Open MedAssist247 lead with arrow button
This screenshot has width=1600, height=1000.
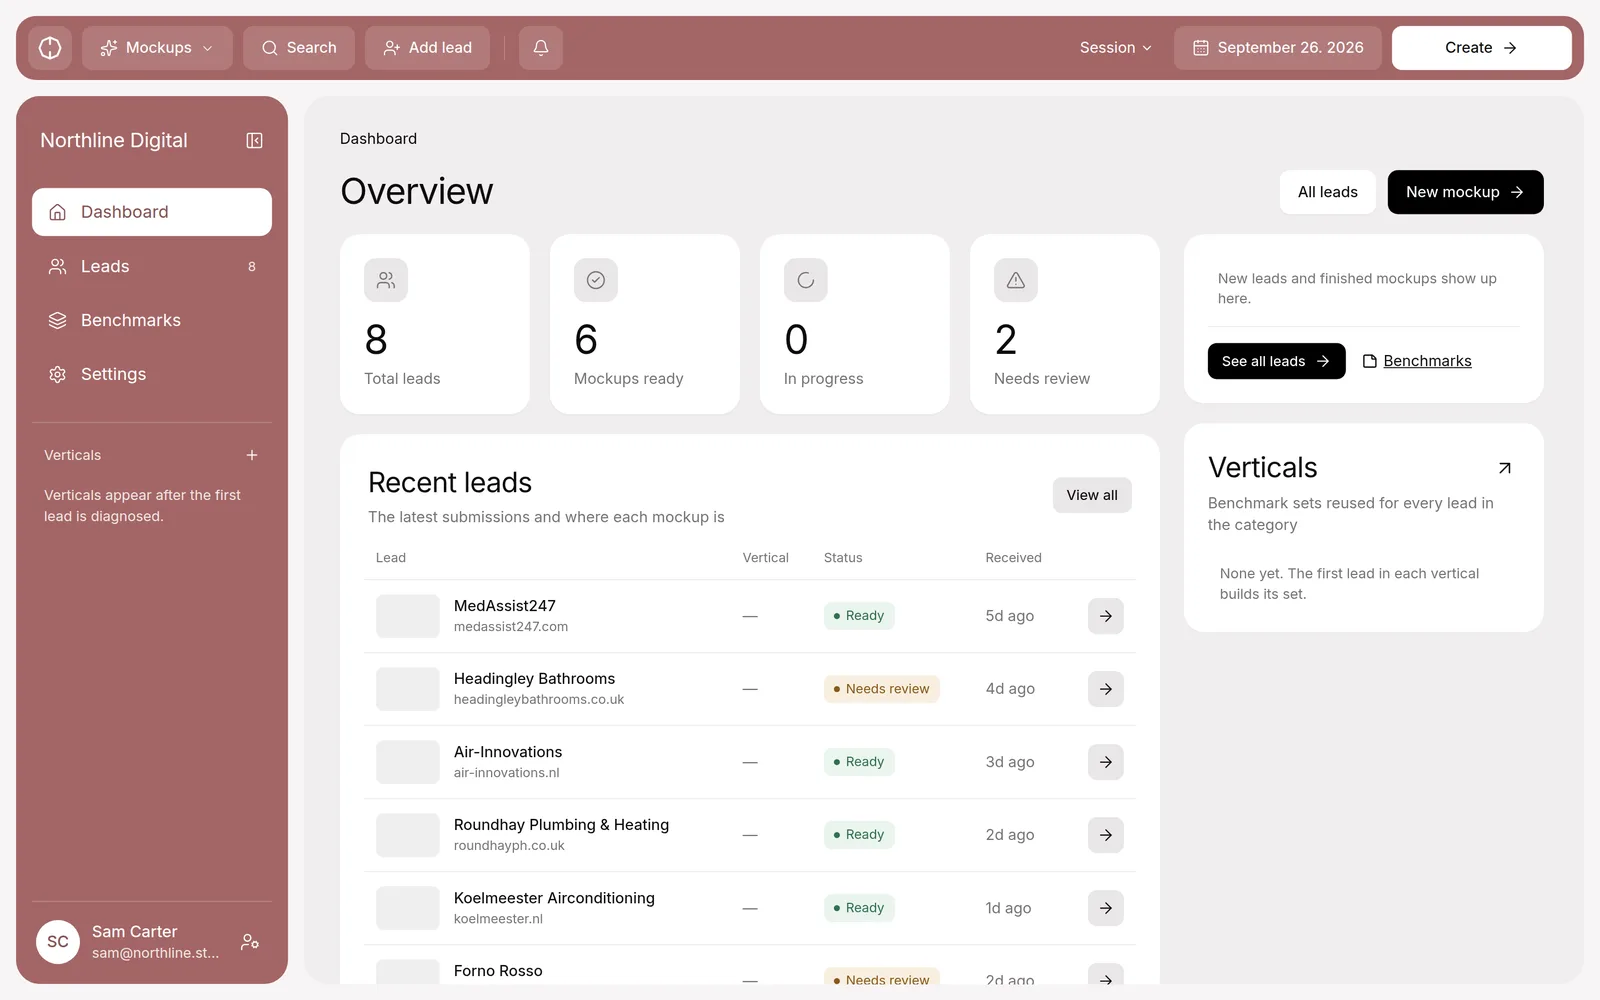pyautogui.click(x=1106, y=616)
